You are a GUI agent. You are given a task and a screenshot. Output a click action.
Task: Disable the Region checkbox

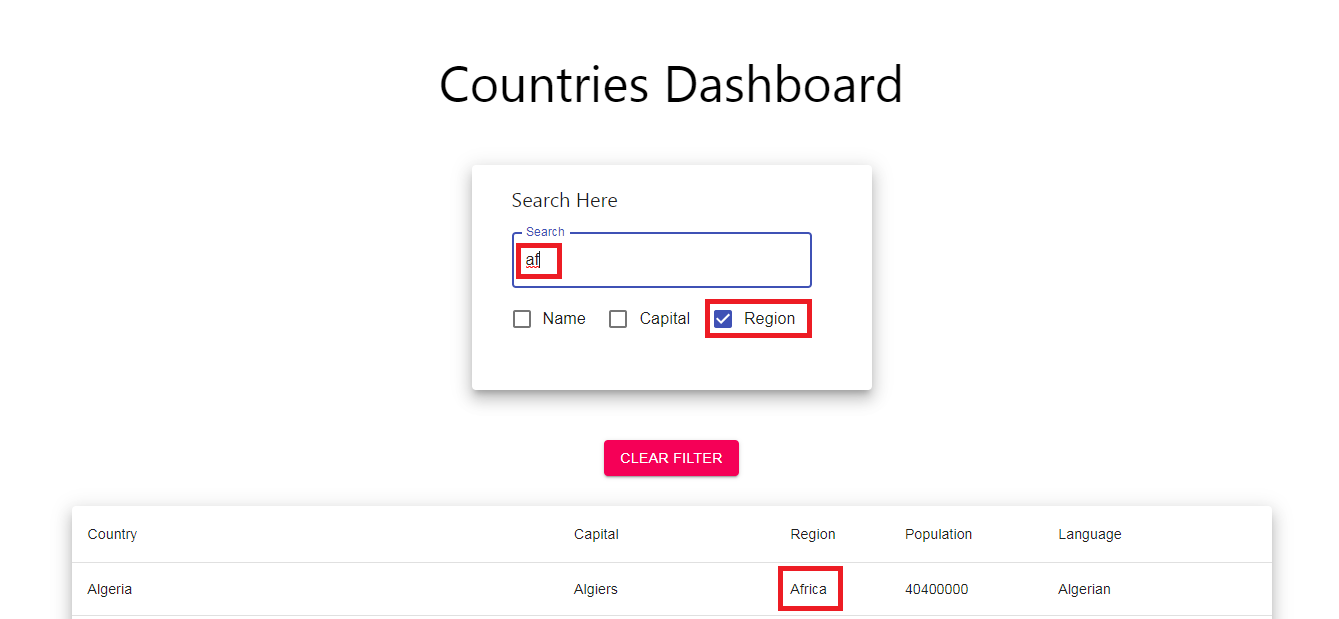[x=723, y=318]
